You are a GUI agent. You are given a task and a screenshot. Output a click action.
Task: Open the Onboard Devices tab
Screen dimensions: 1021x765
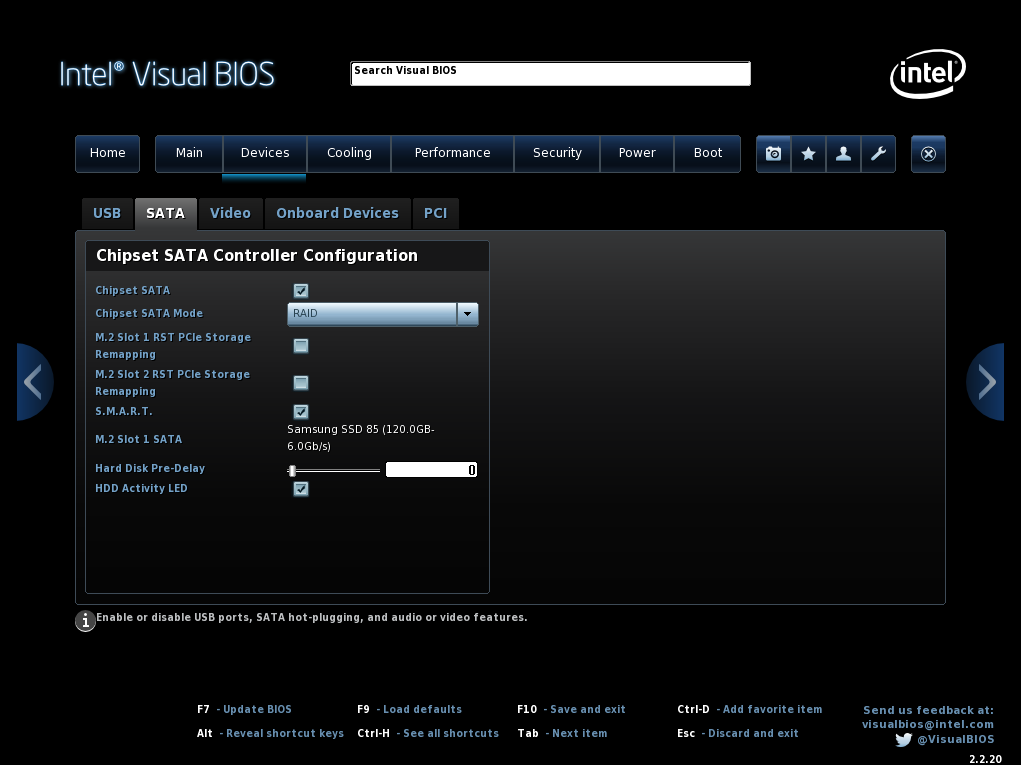coord(337,214)
